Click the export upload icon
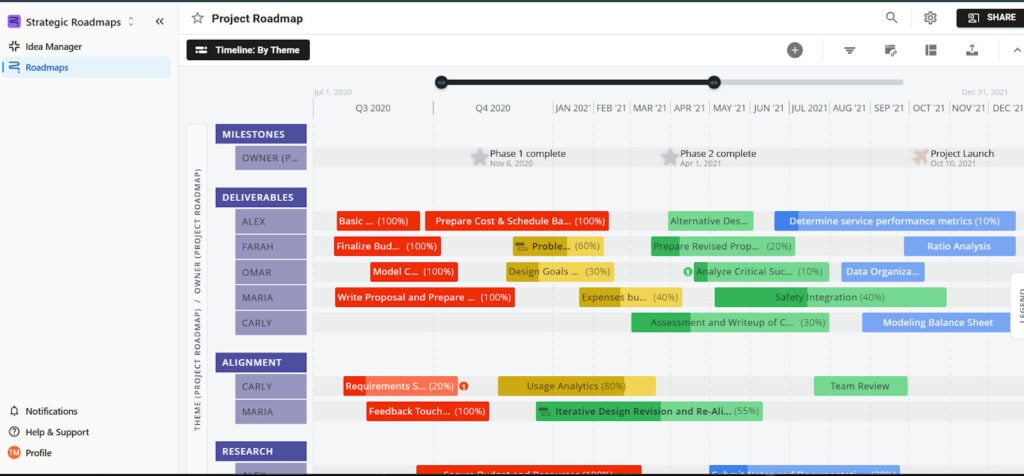The width and height of the screenshot is (1024, 476). [972, 50]
